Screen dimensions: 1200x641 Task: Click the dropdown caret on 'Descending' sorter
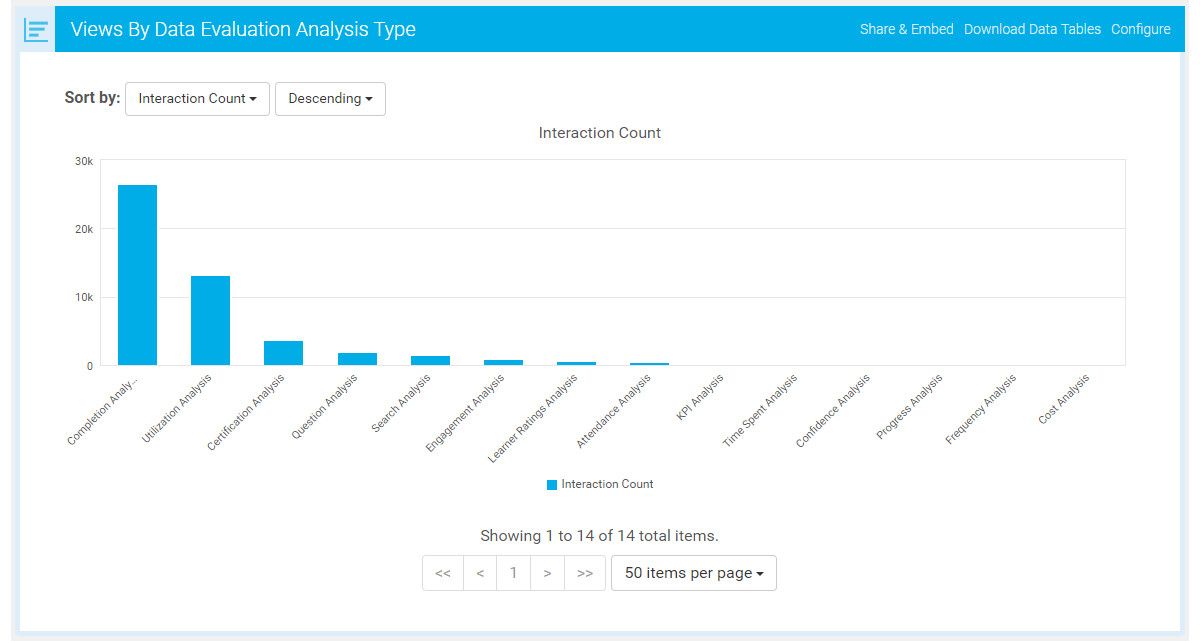[369, 99]
